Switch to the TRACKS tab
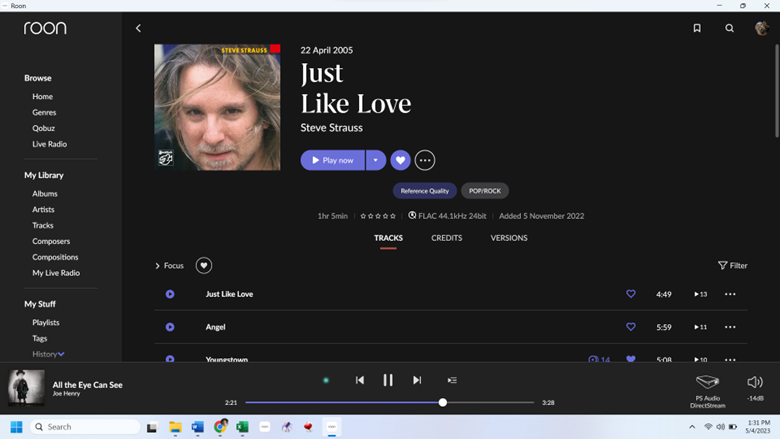 click(389, 238)
